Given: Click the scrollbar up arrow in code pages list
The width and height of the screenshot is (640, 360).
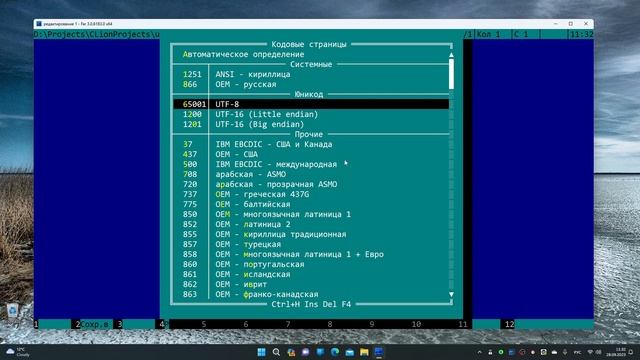Looking at the screenshot, I should point(451,55).
